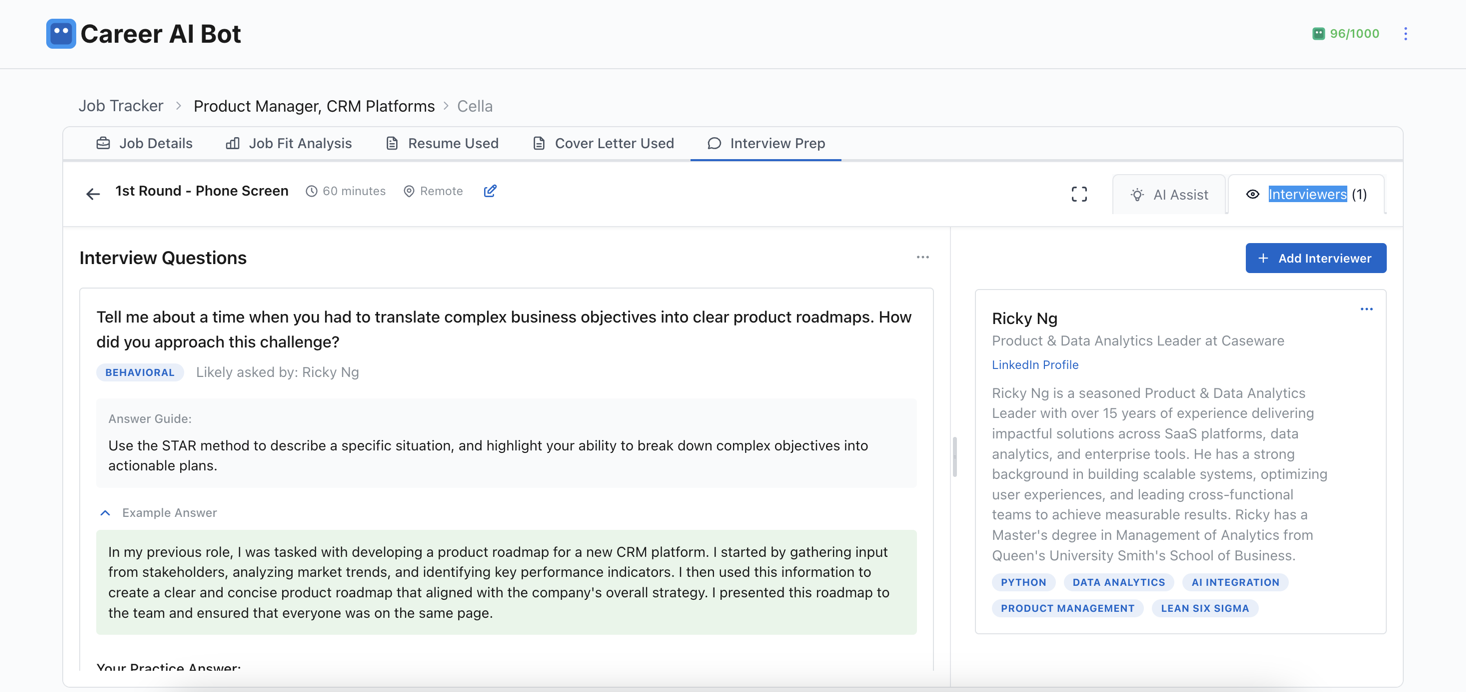The image size is (1466, 692).
Task: Click 'Product & Data Analytics Leader at Caseware'
Action: click(x=1138, y=341)
